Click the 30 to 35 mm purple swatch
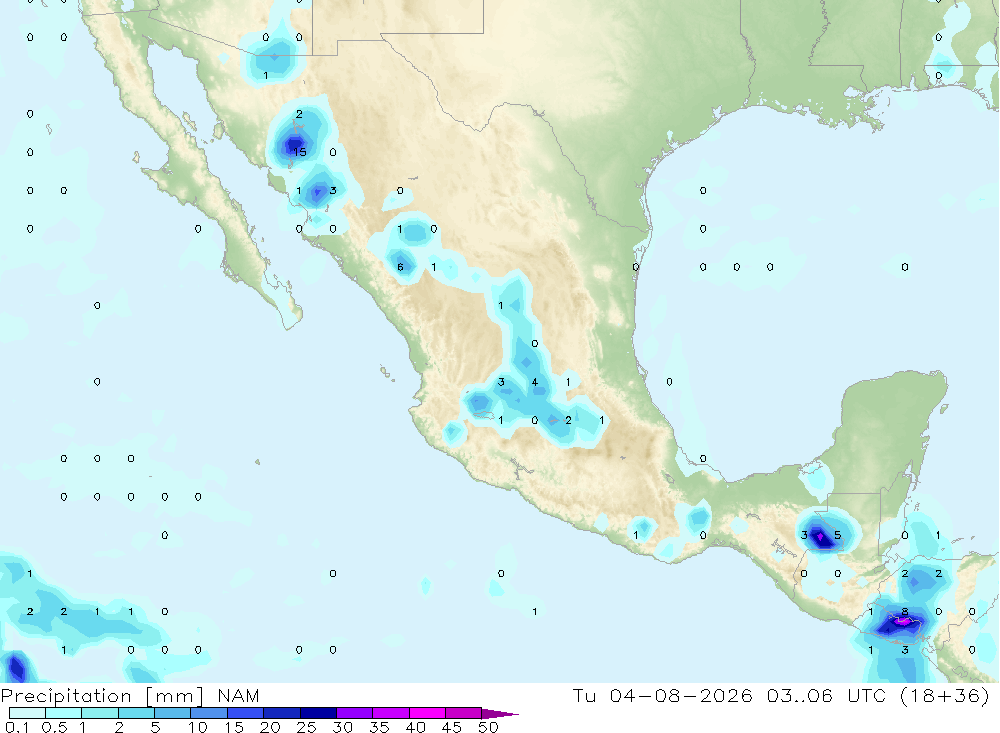This screenshot has height=733, width=1000. [x=355, y=713]
